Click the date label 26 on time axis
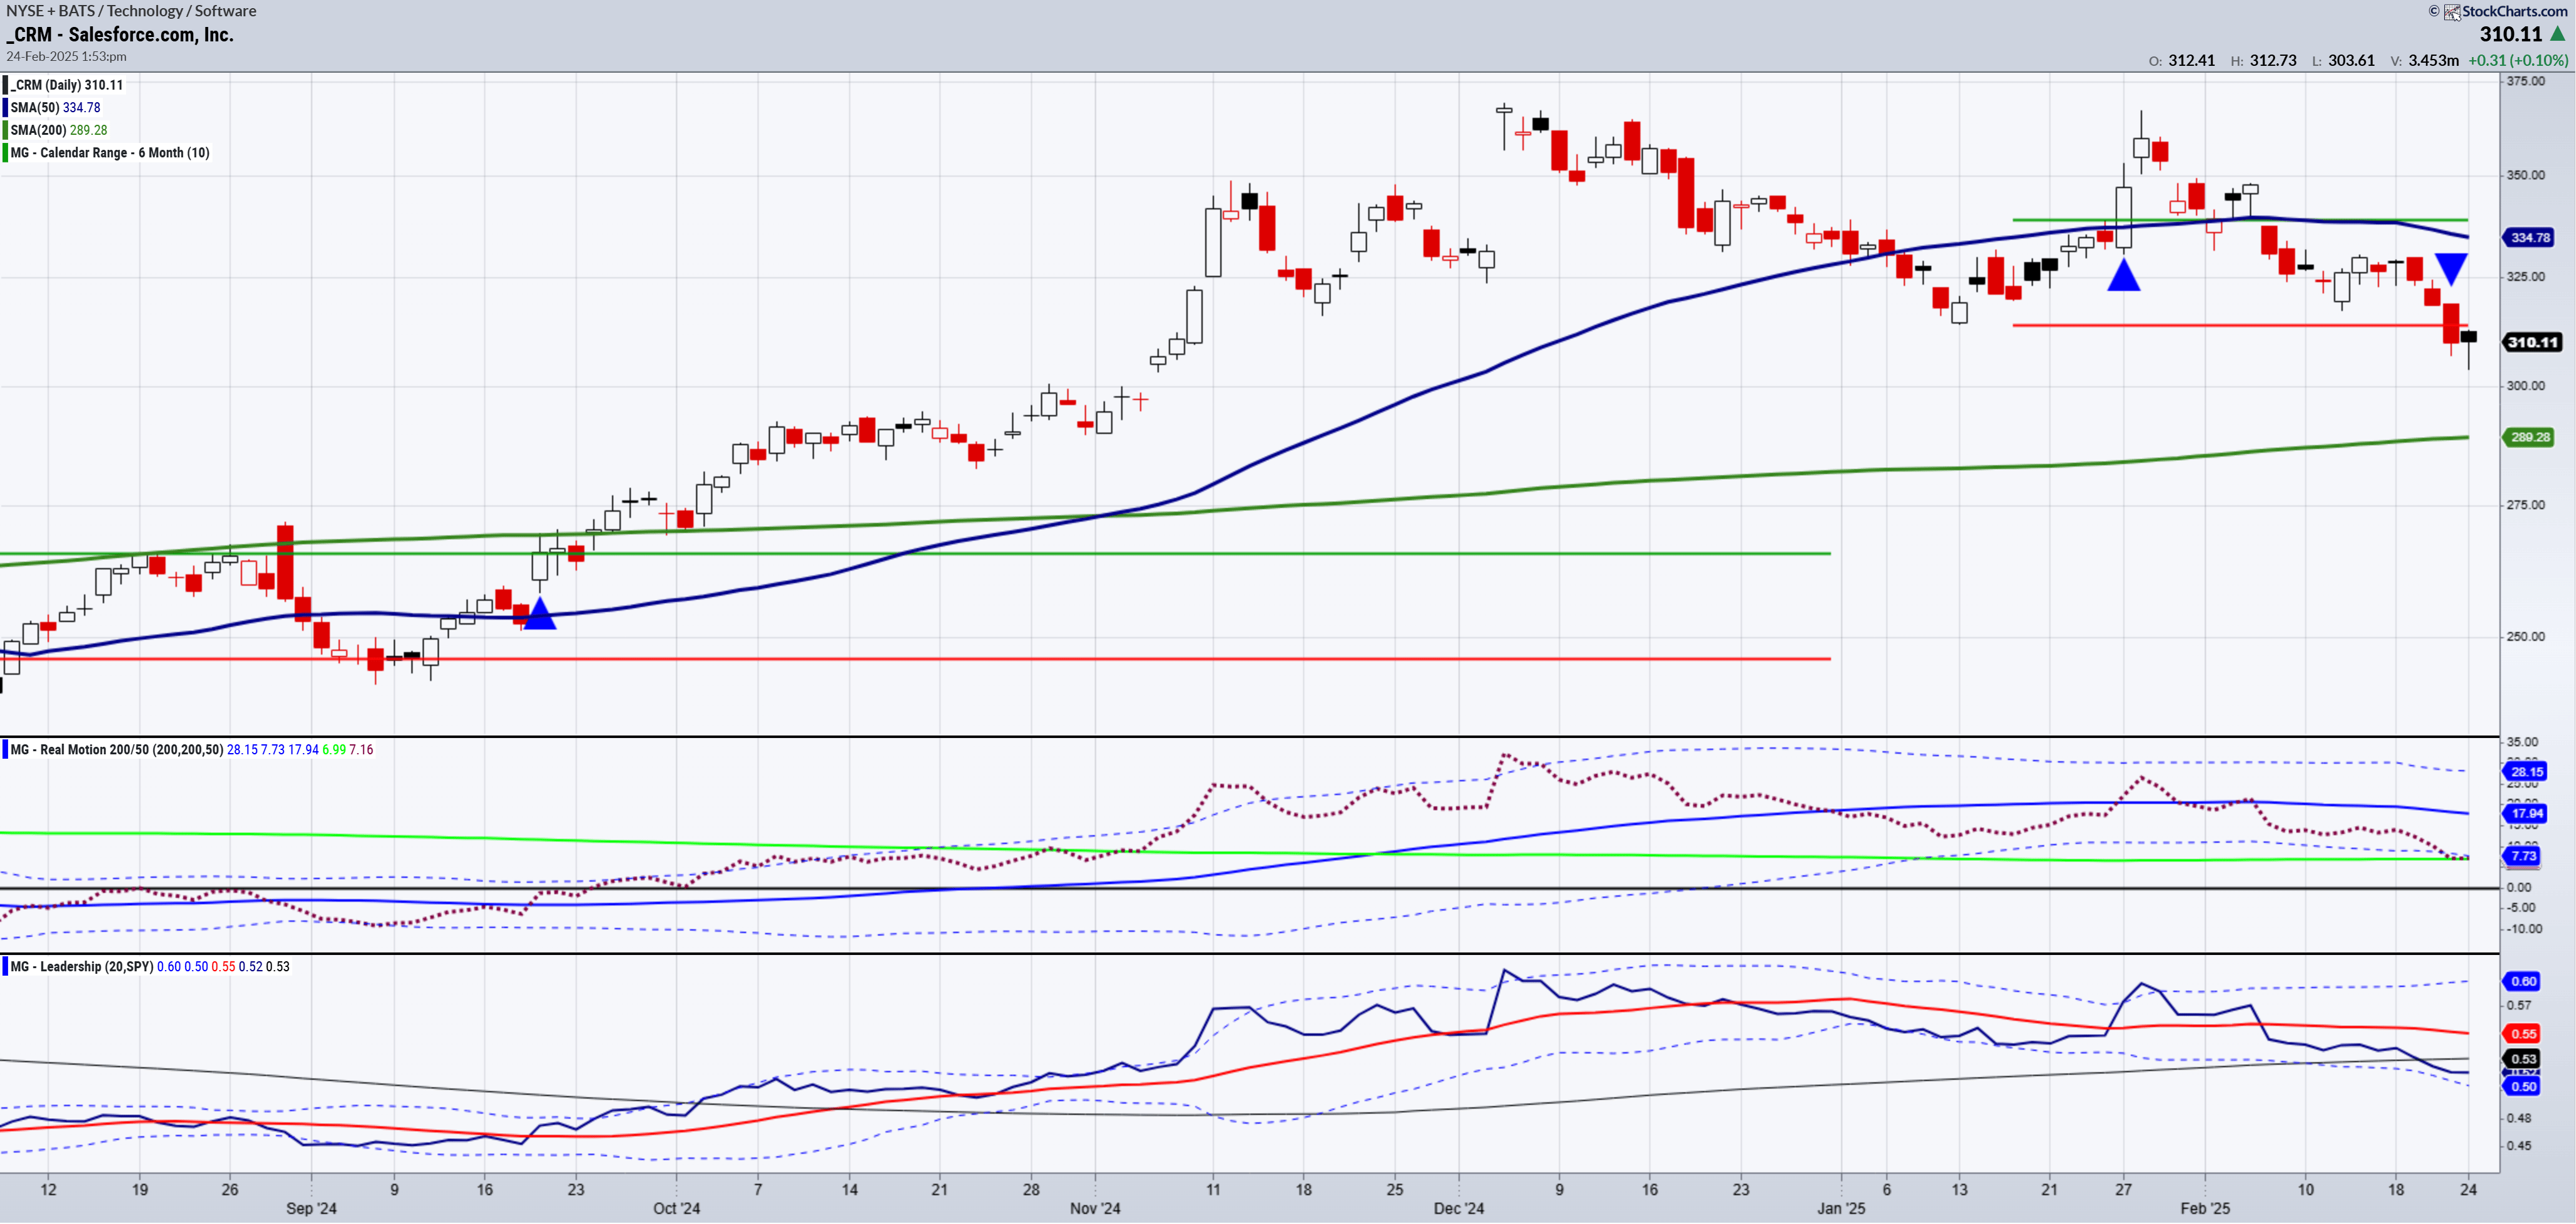The height and width of the screenshot is (1224, 2576). pos(230,1189)
